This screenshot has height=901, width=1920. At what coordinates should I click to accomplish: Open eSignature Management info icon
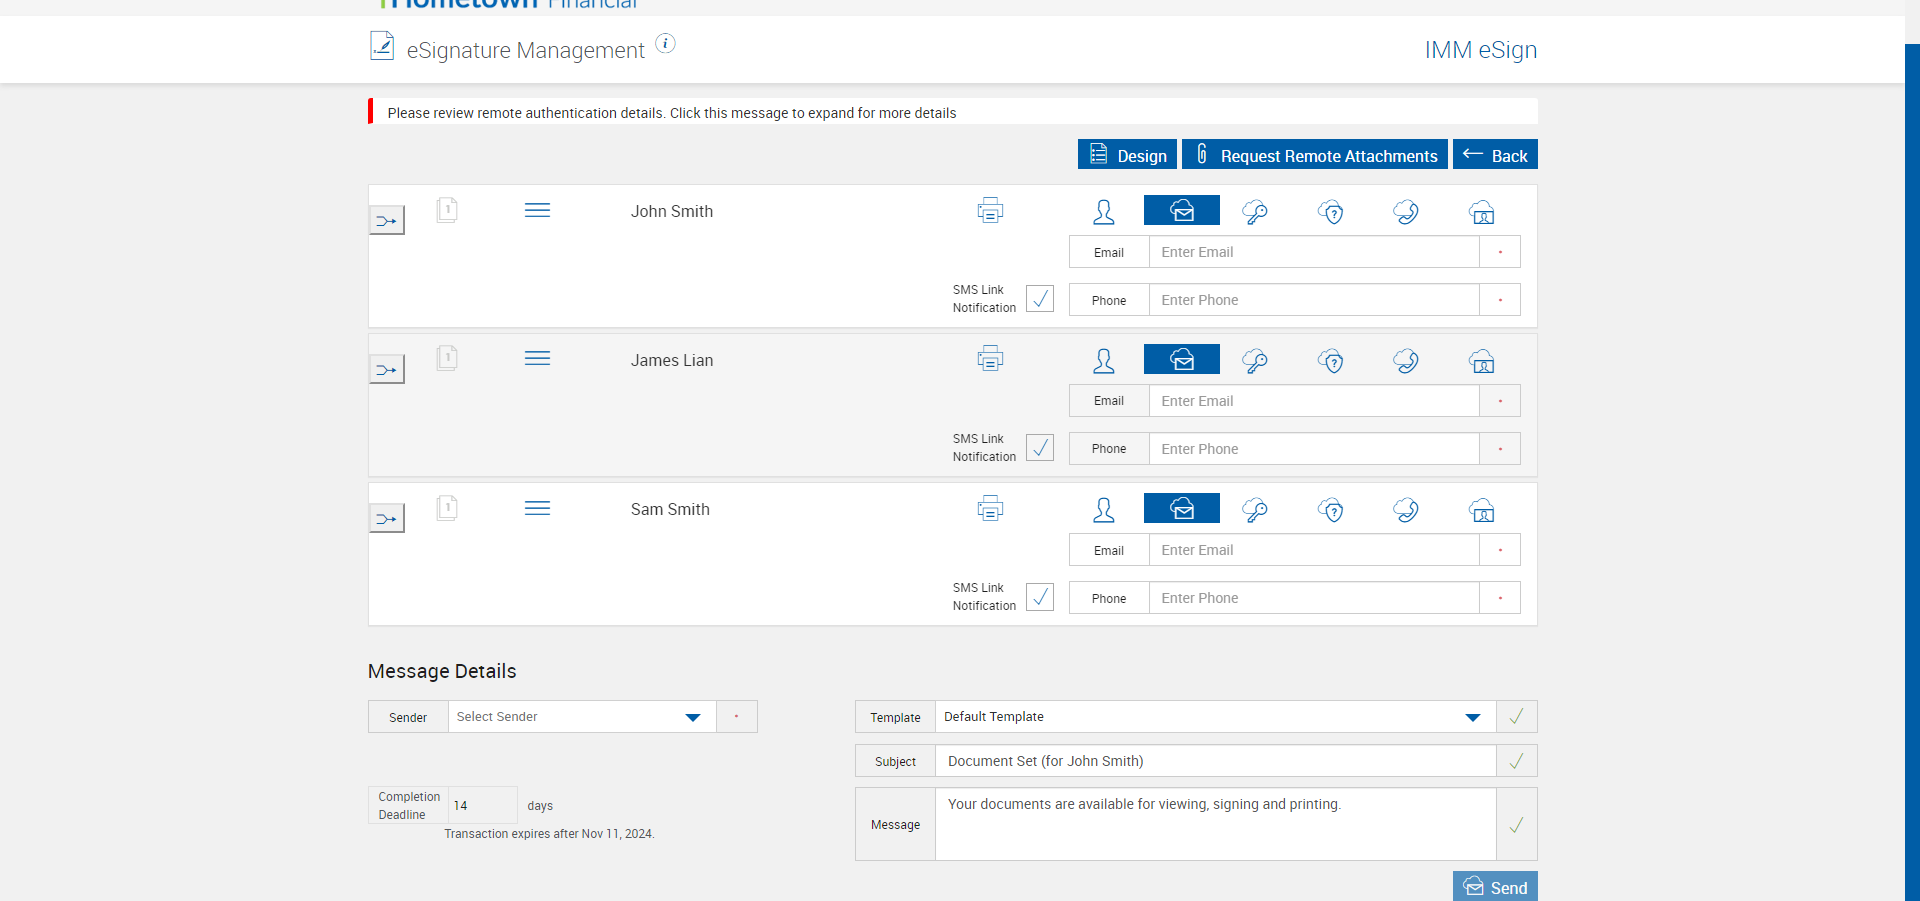(665, 43)
